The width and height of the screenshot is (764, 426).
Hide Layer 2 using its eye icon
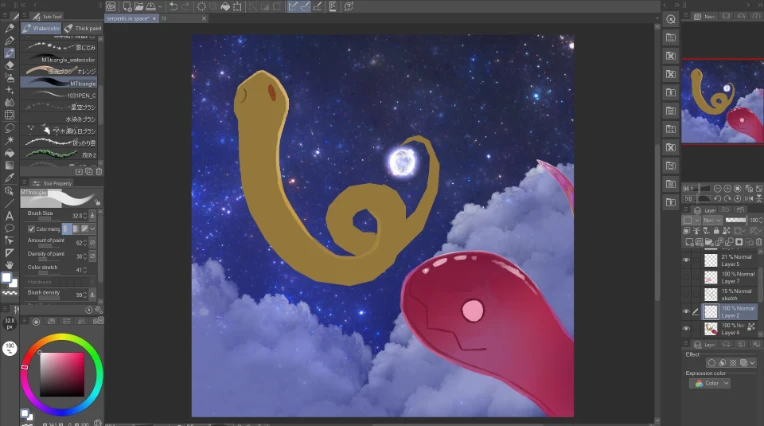click(686, 311)
